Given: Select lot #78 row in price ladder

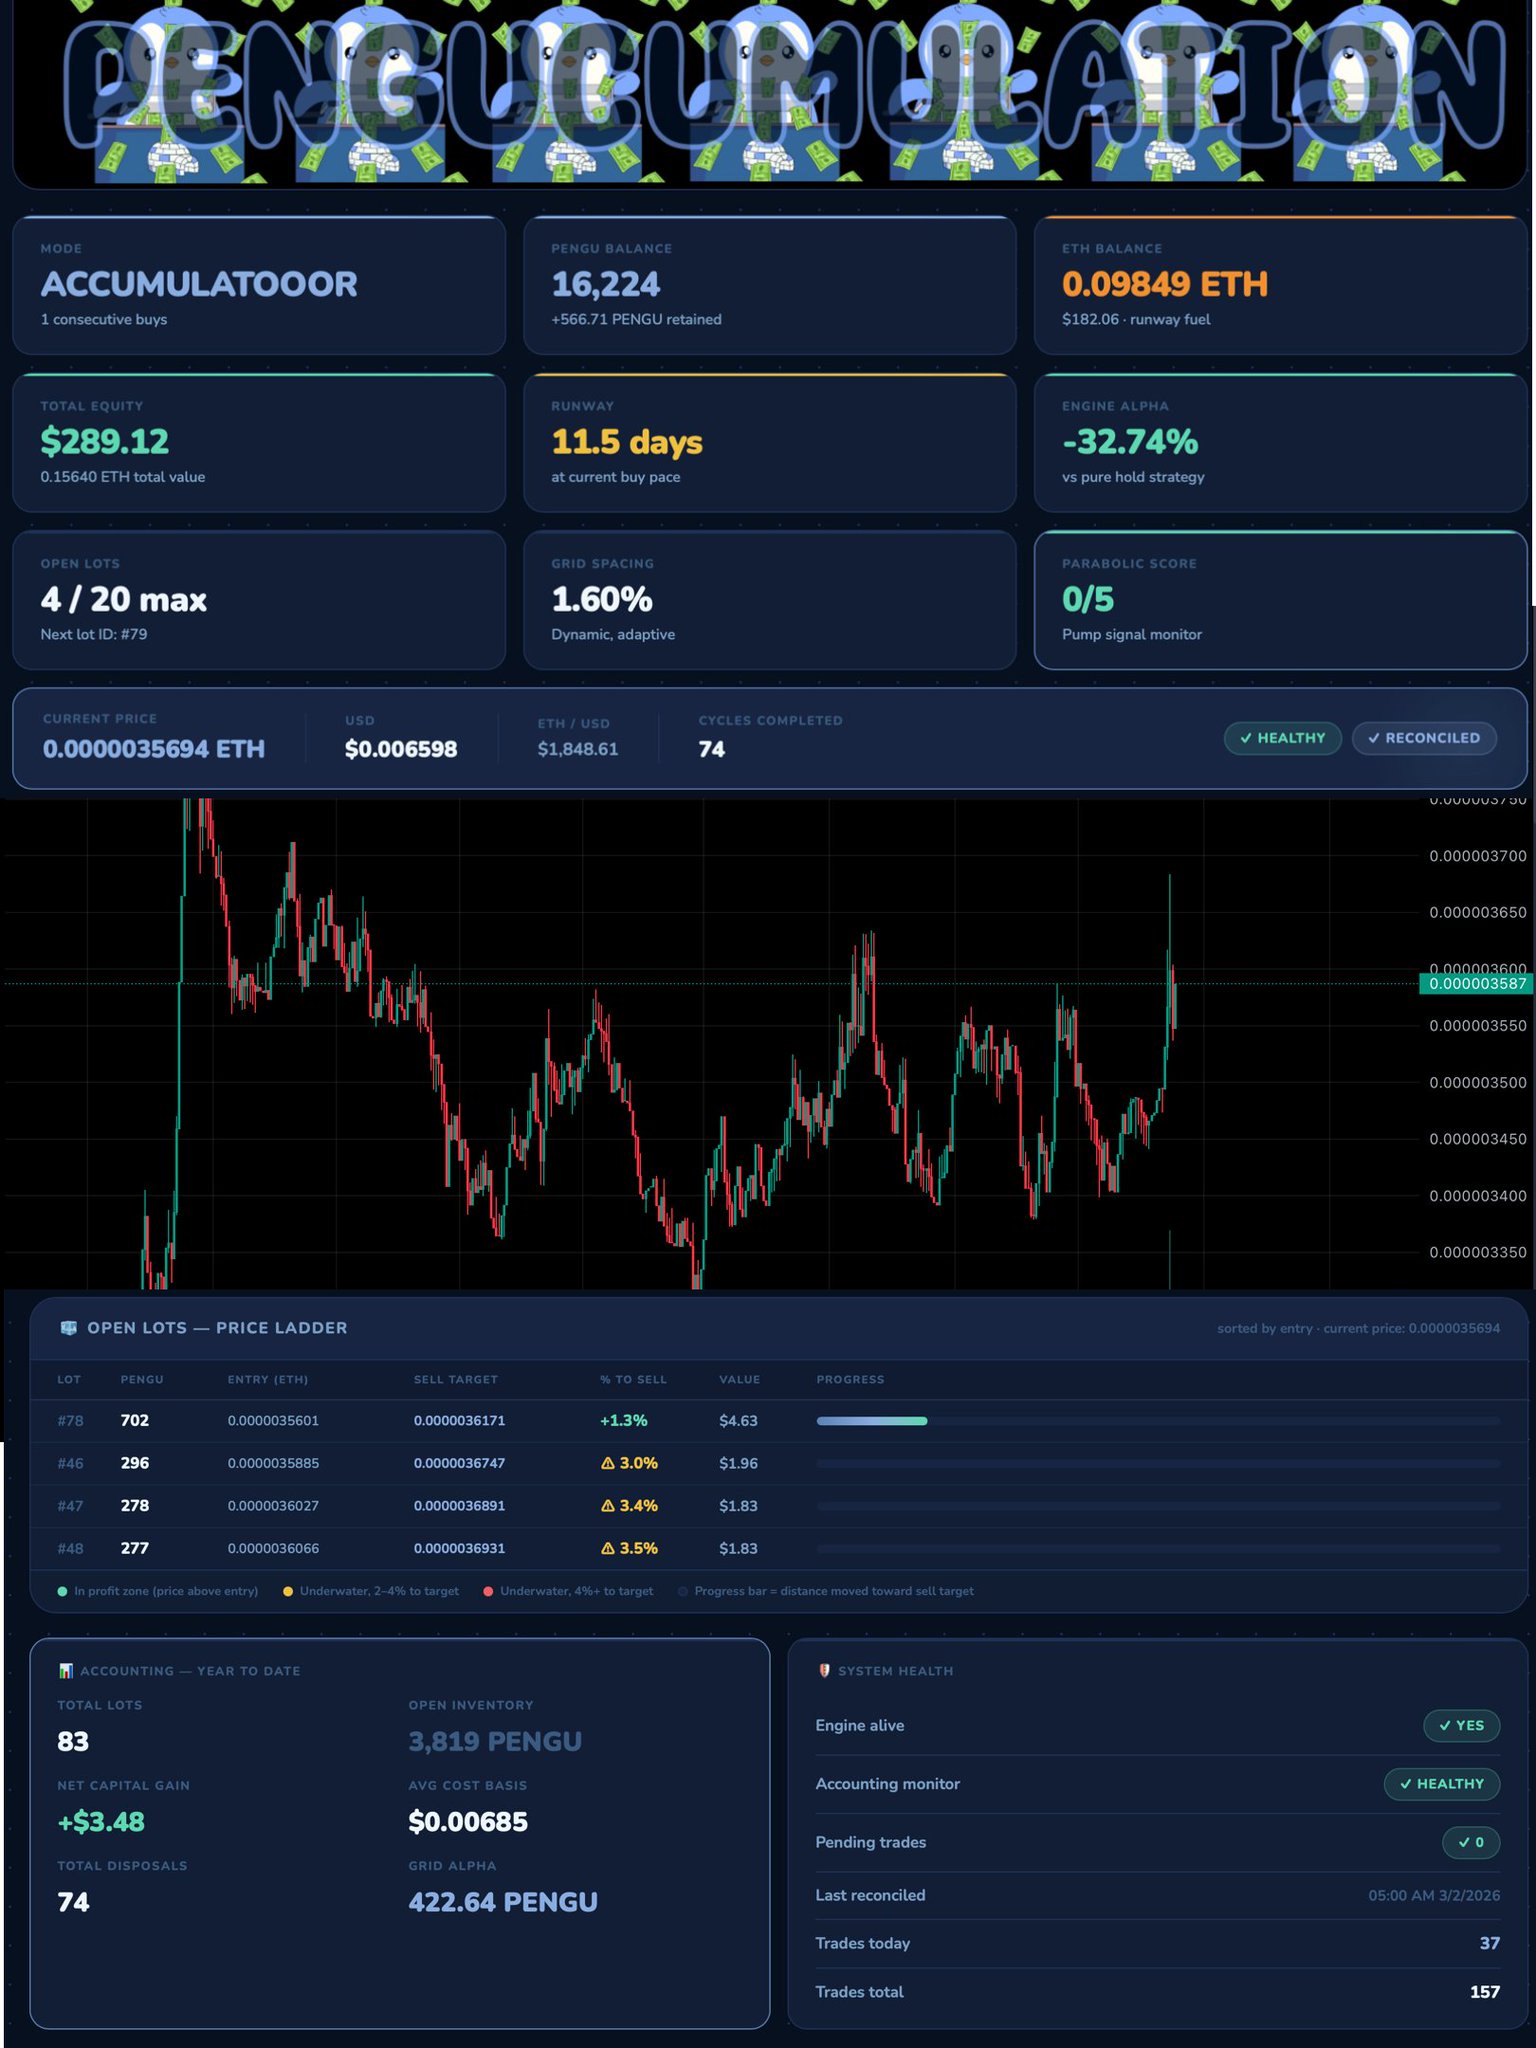Looking at the screenshot, I should click(778, 1421).
